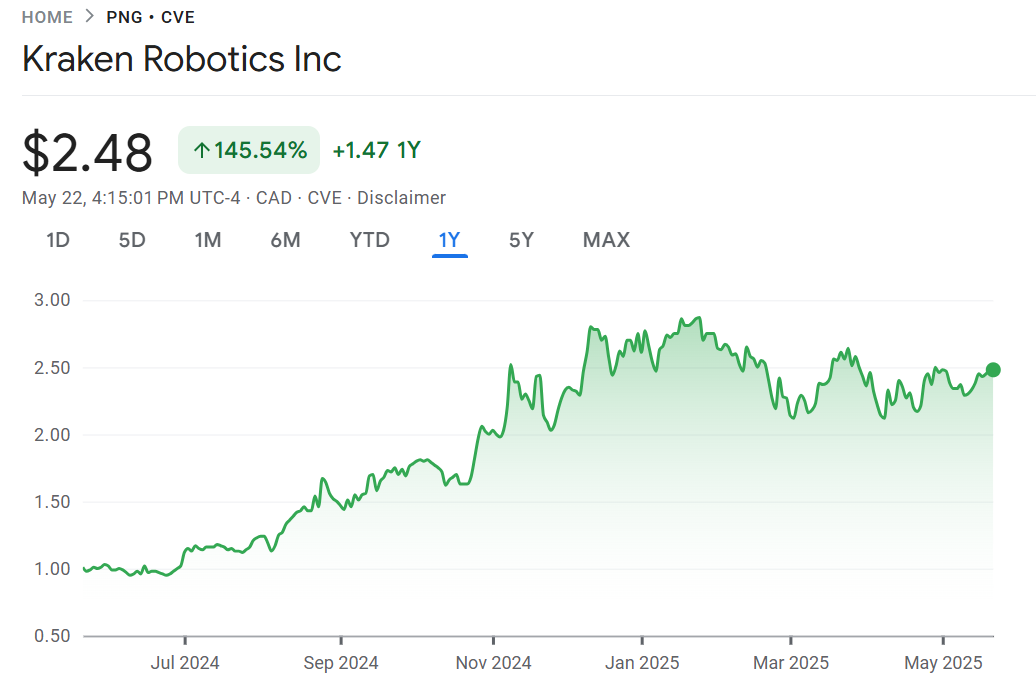Select the 1D time range tab

coord(58,240)
